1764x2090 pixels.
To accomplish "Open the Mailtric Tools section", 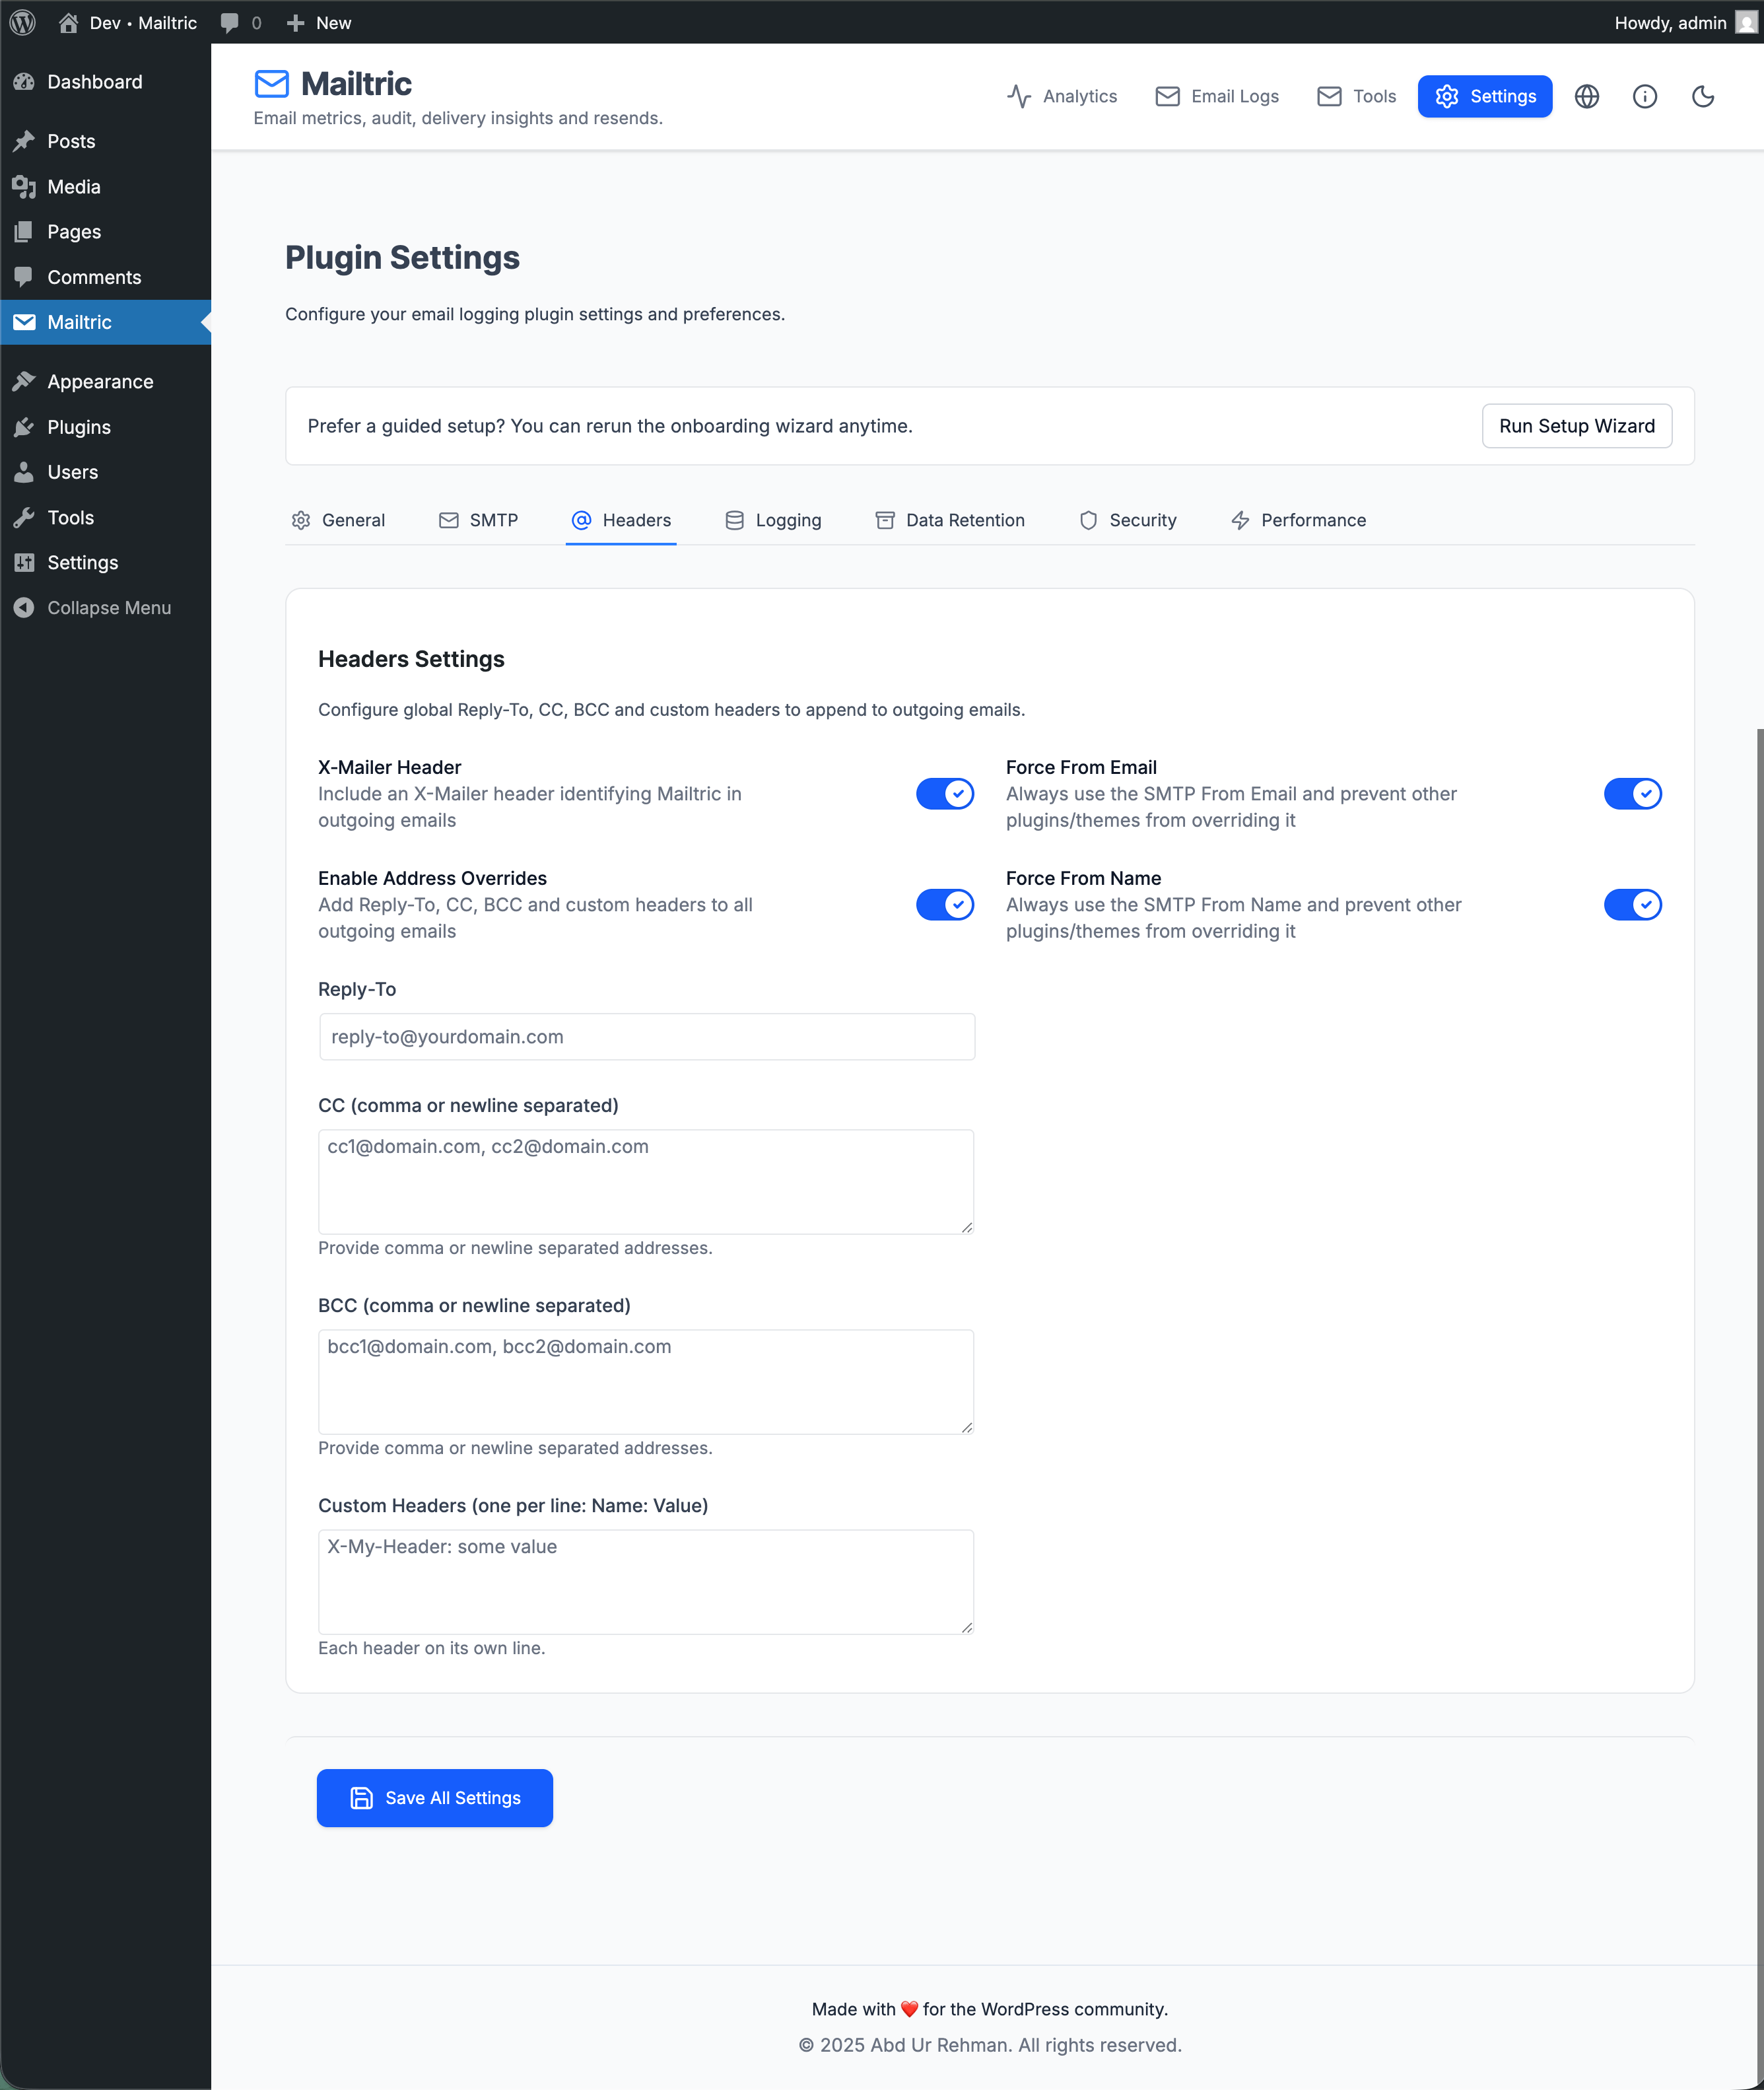I will (1355, 96).
